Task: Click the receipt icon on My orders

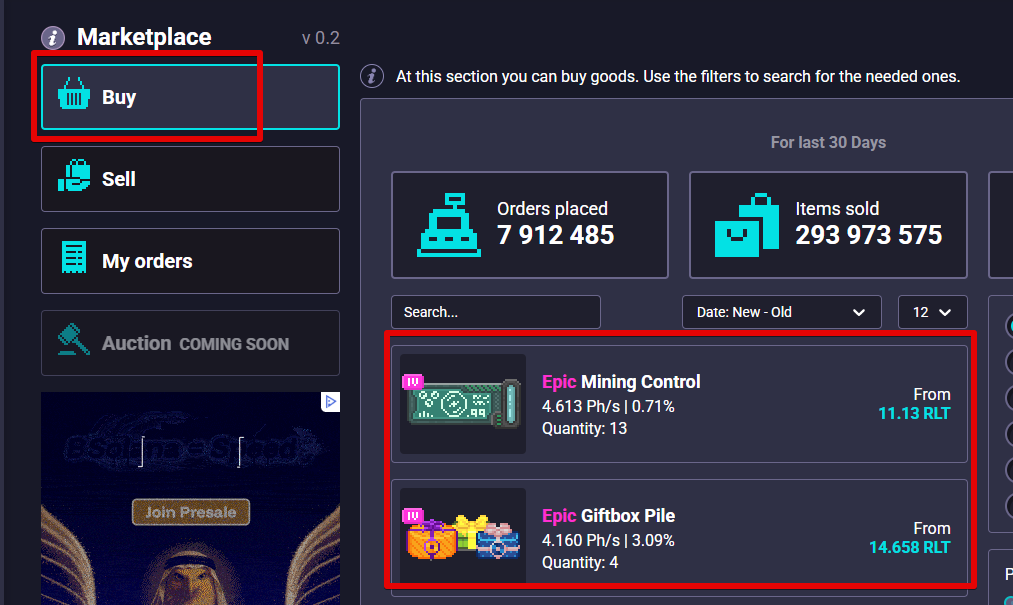Action: 74,257
